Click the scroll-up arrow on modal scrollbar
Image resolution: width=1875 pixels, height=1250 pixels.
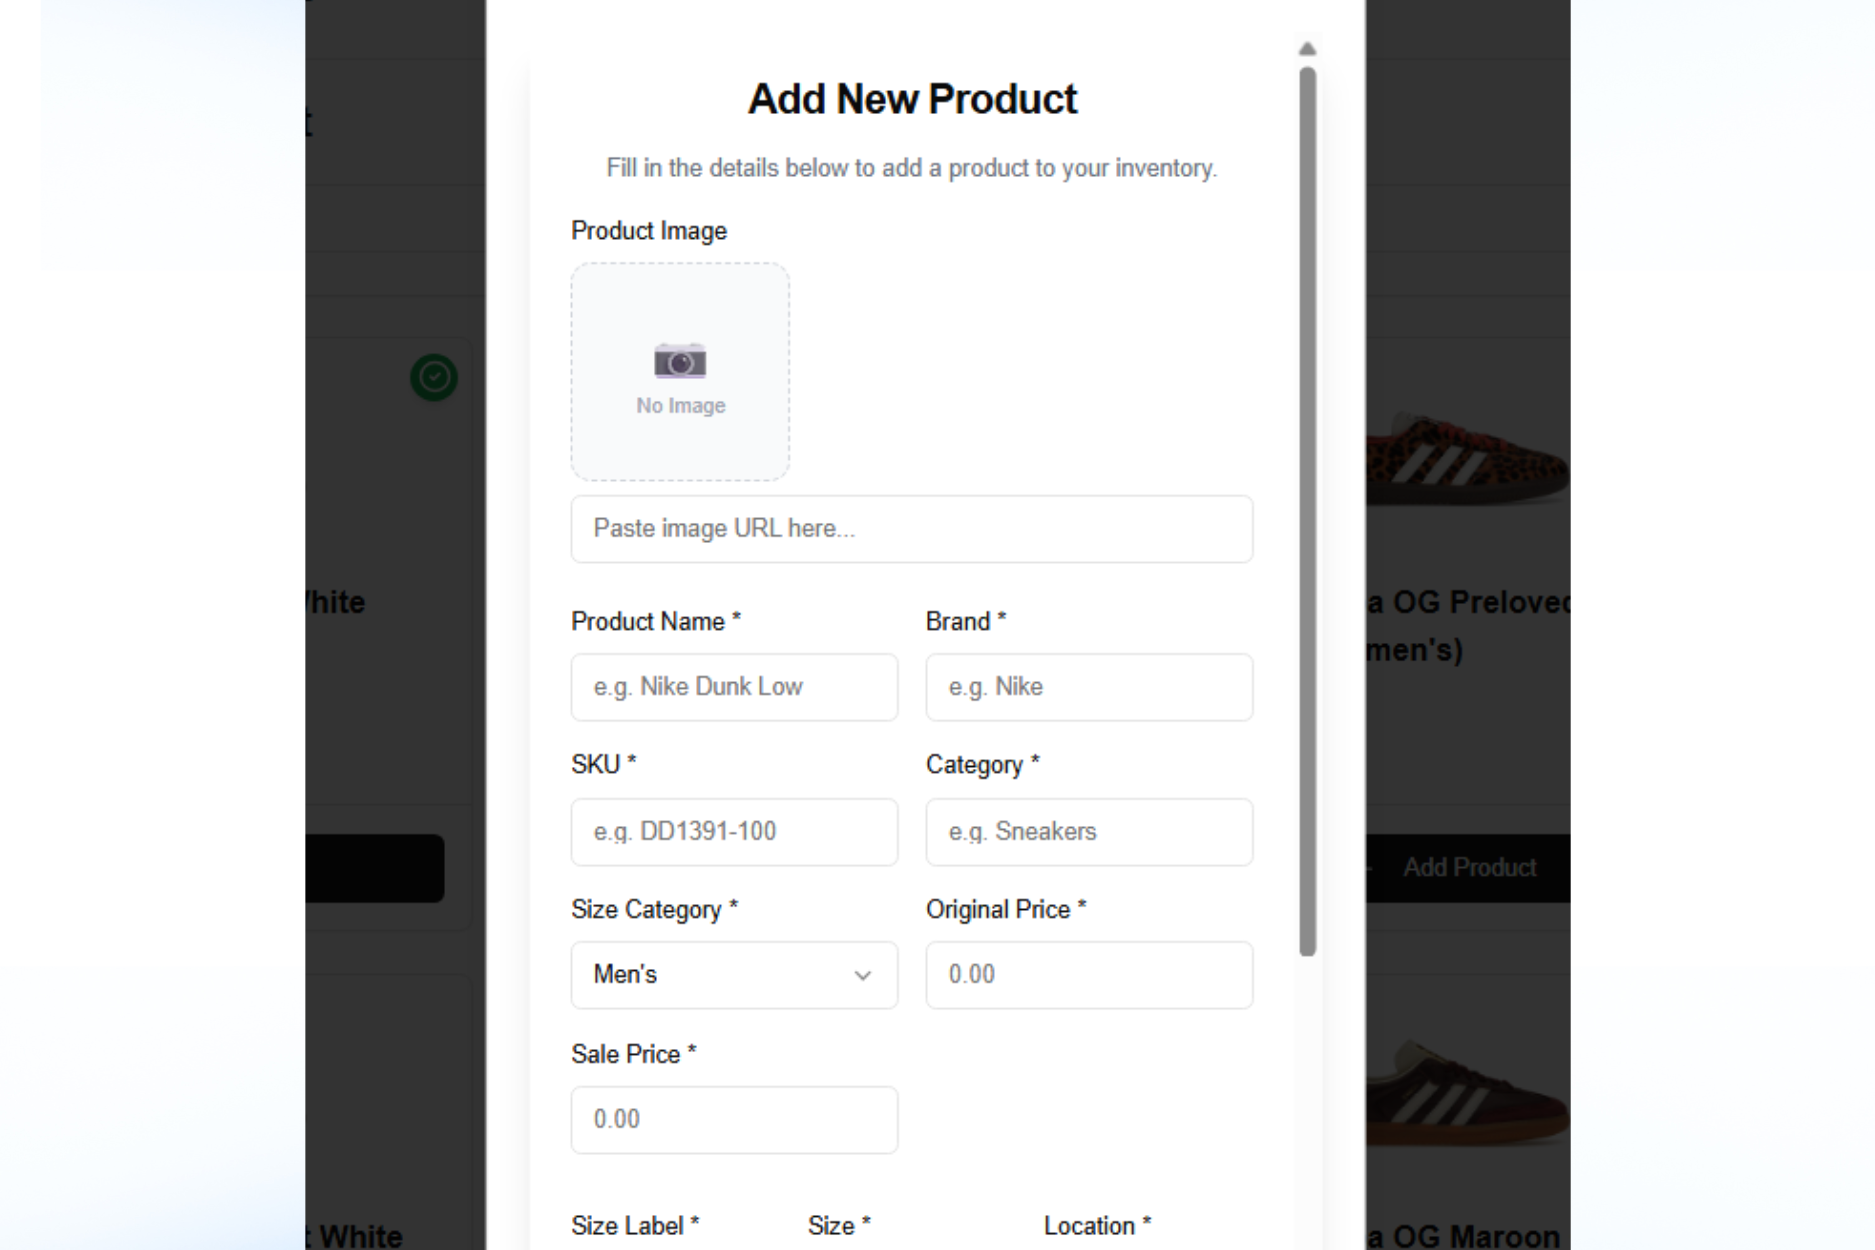(x=1306, y=48)
